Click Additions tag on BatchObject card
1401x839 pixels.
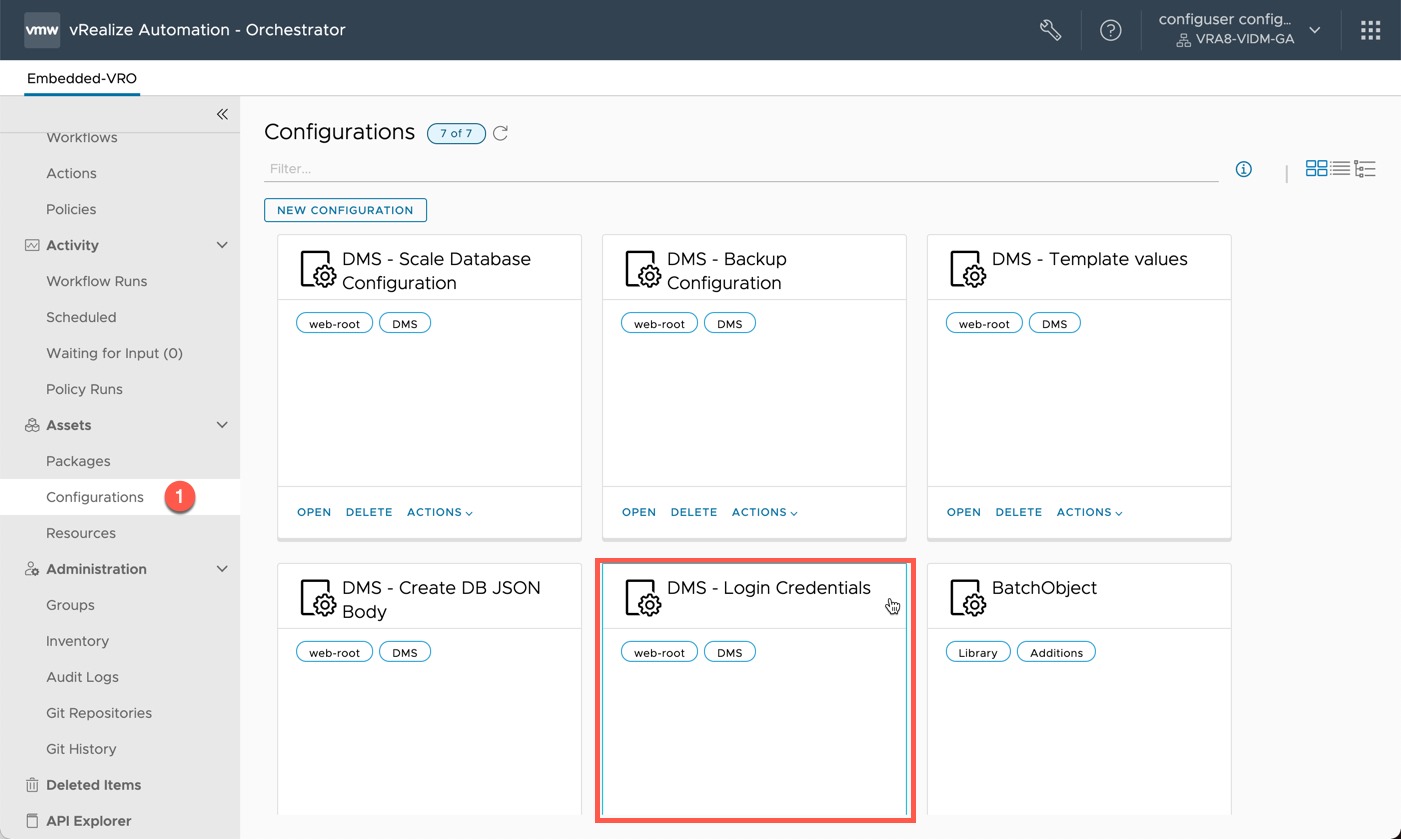[x=1056, y=652]
